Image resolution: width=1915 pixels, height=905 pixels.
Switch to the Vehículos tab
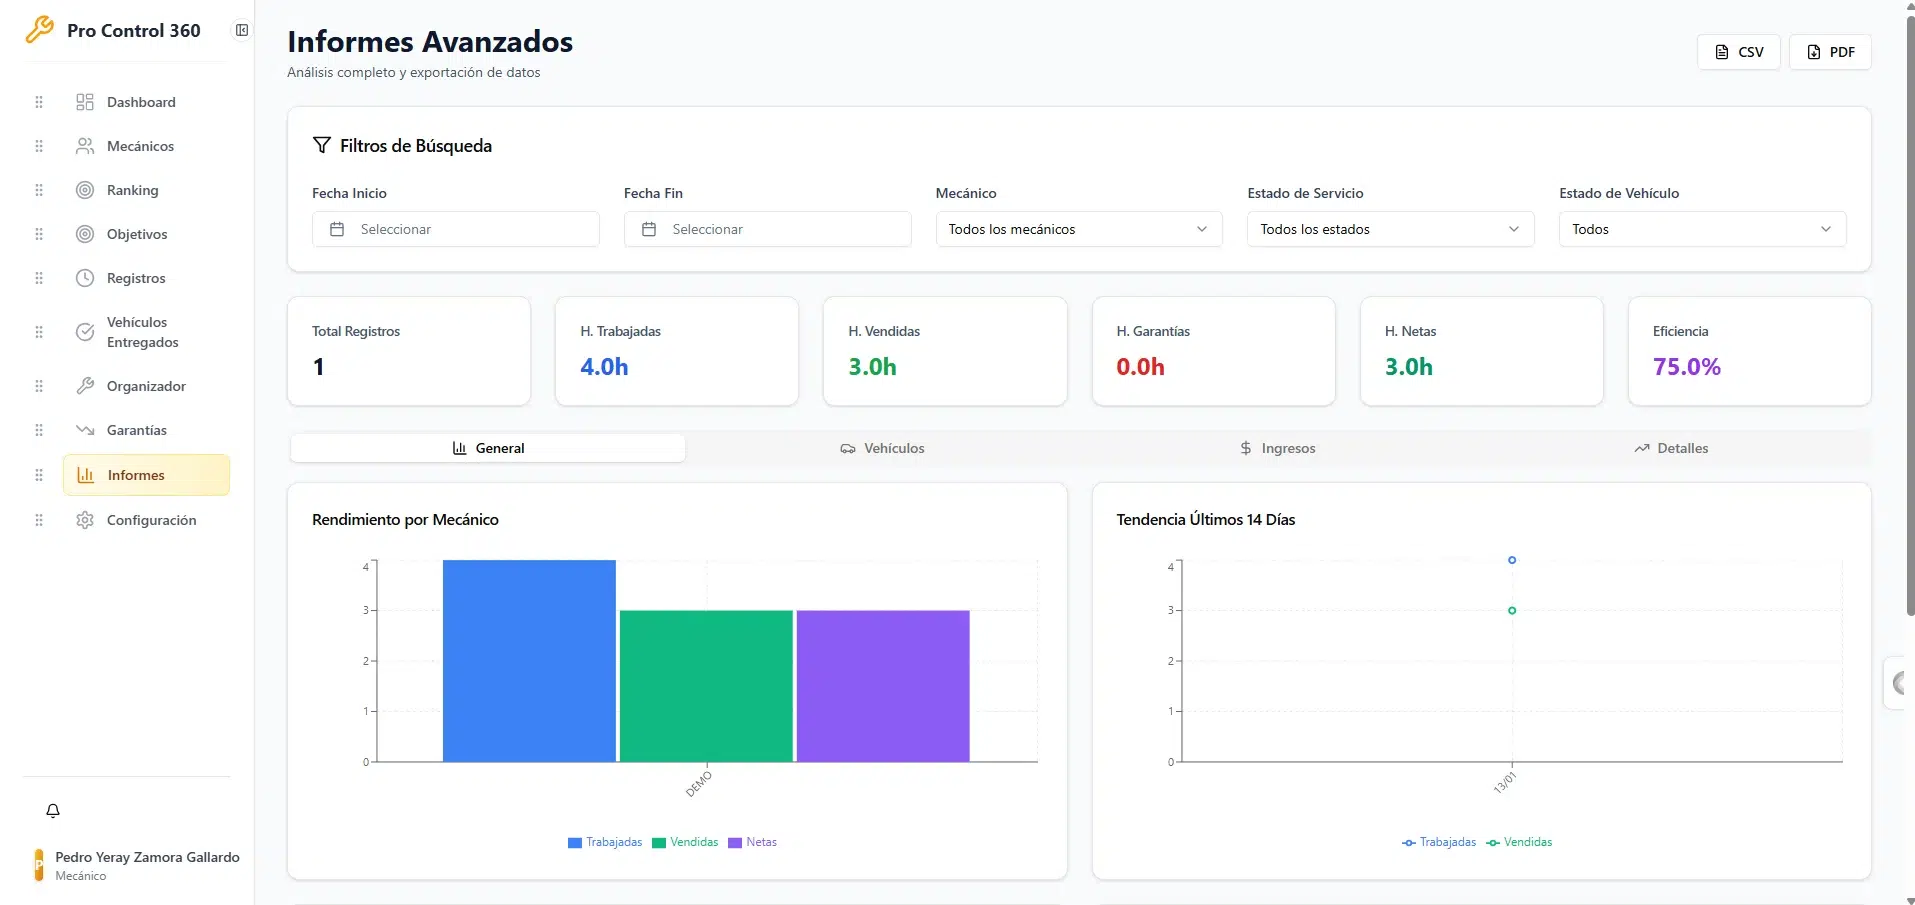[x=882, y=448]
